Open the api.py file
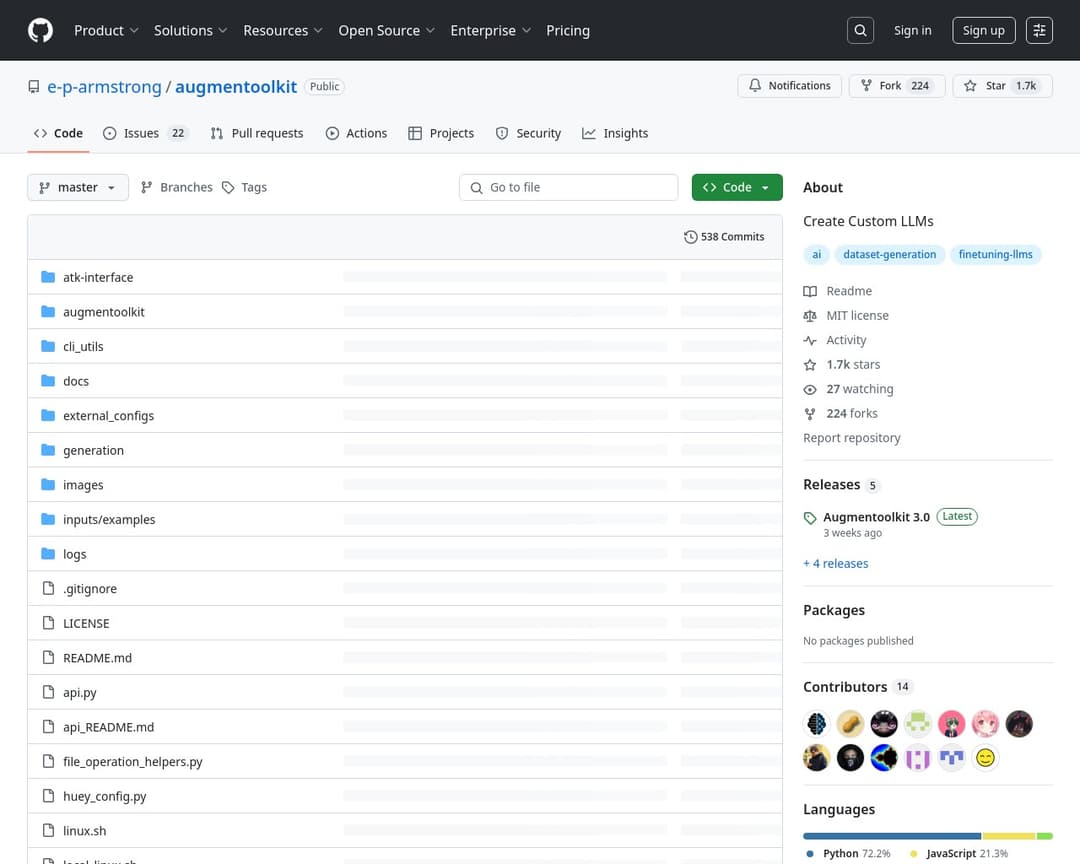This screenshot has height=864, width=1080. 80,692
